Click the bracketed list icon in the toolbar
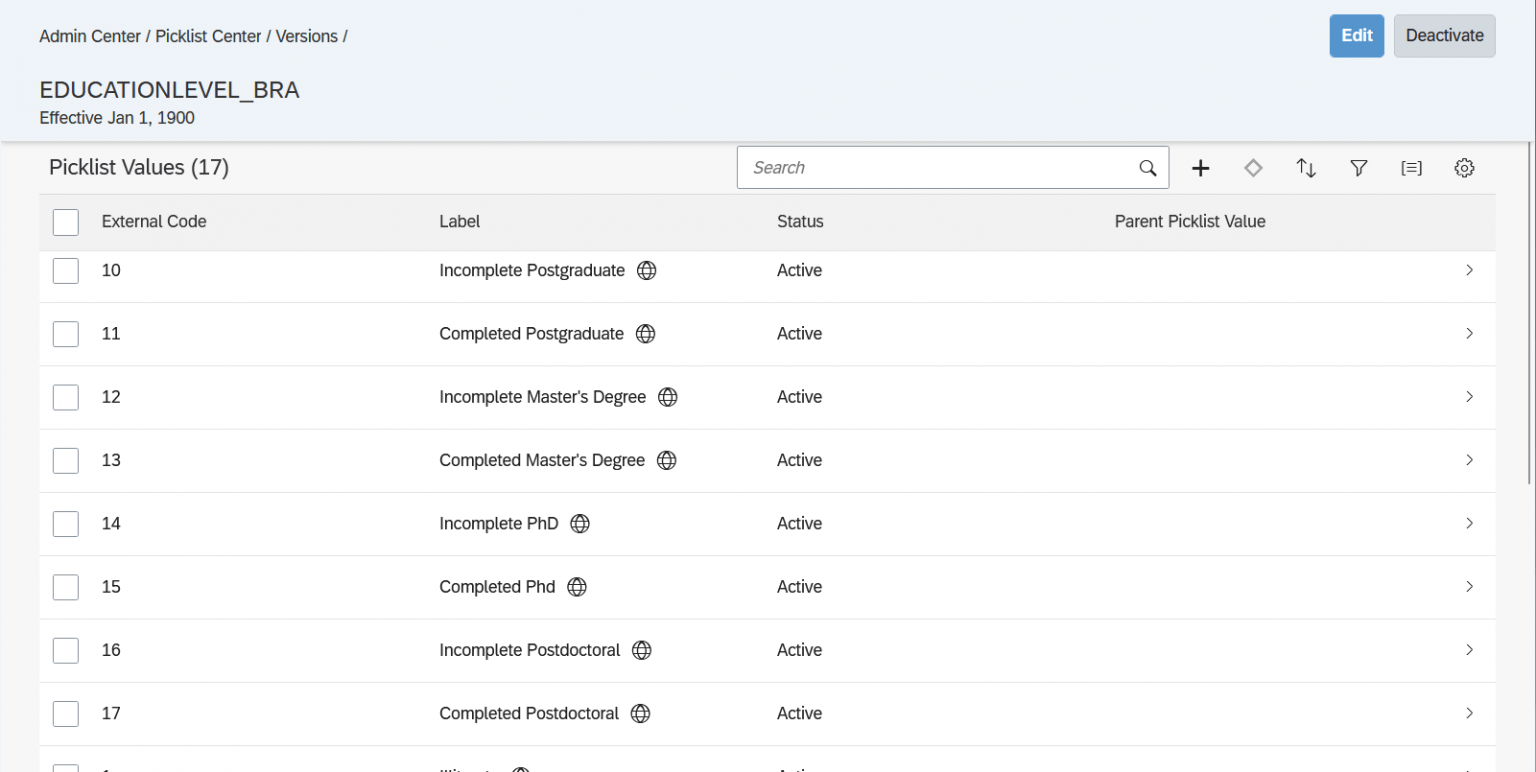The height and width of the screenshot is (772, 1536). 1411,168
